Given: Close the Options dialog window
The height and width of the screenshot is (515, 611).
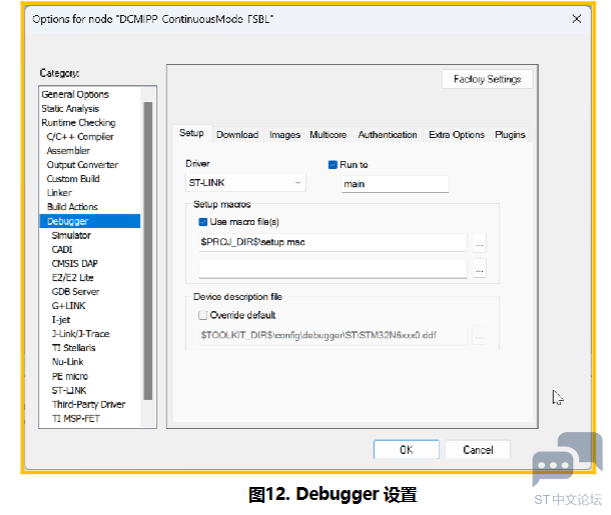Looking at the screenshot, I should point(575,19).
